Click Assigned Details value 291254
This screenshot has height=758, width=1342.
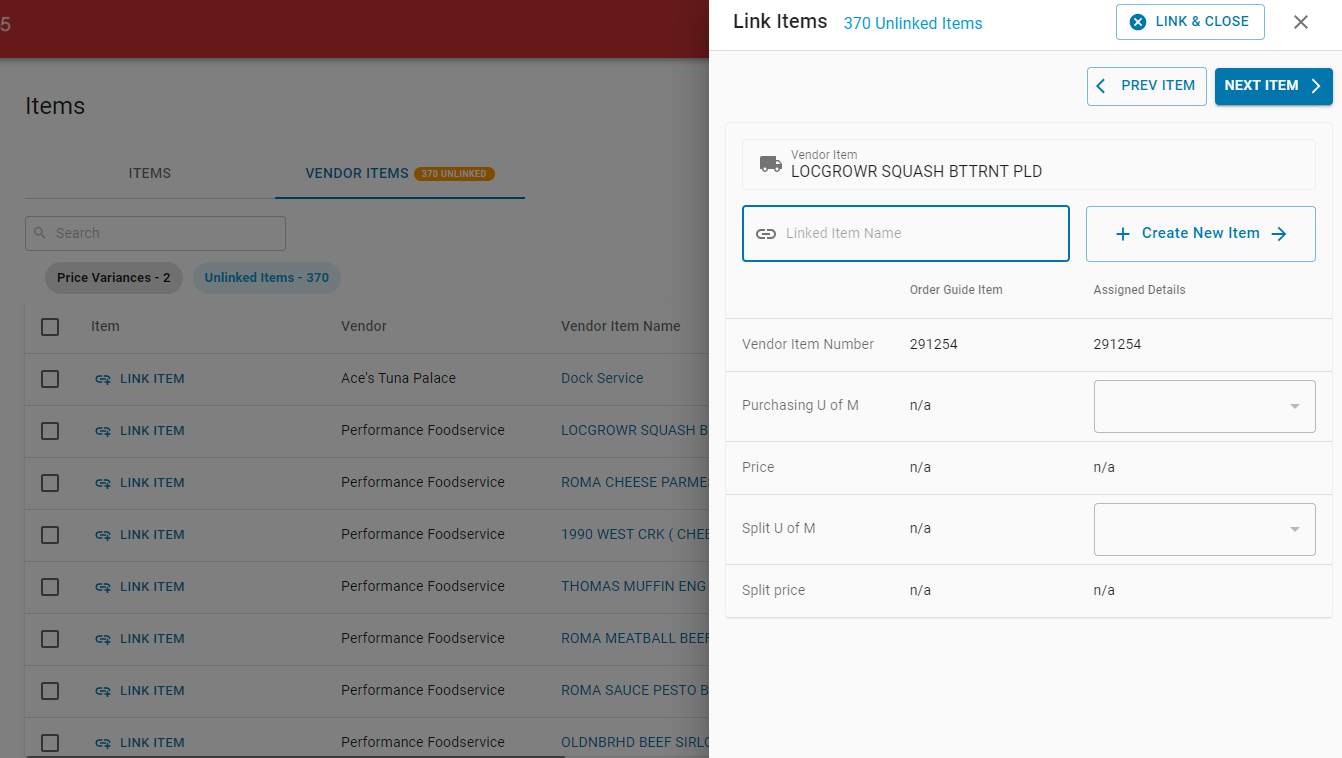point(1117,345)
